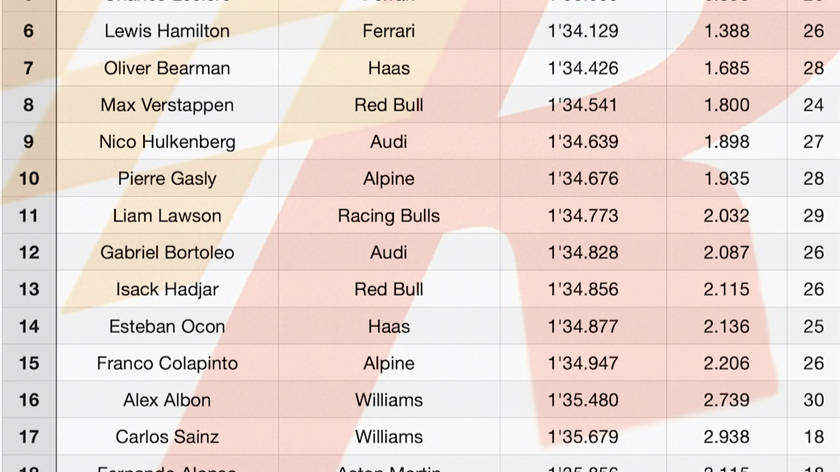Select the Nico Hulkenberg cell
Viewport: 840px width, 472px height.
tap(167, 142)
